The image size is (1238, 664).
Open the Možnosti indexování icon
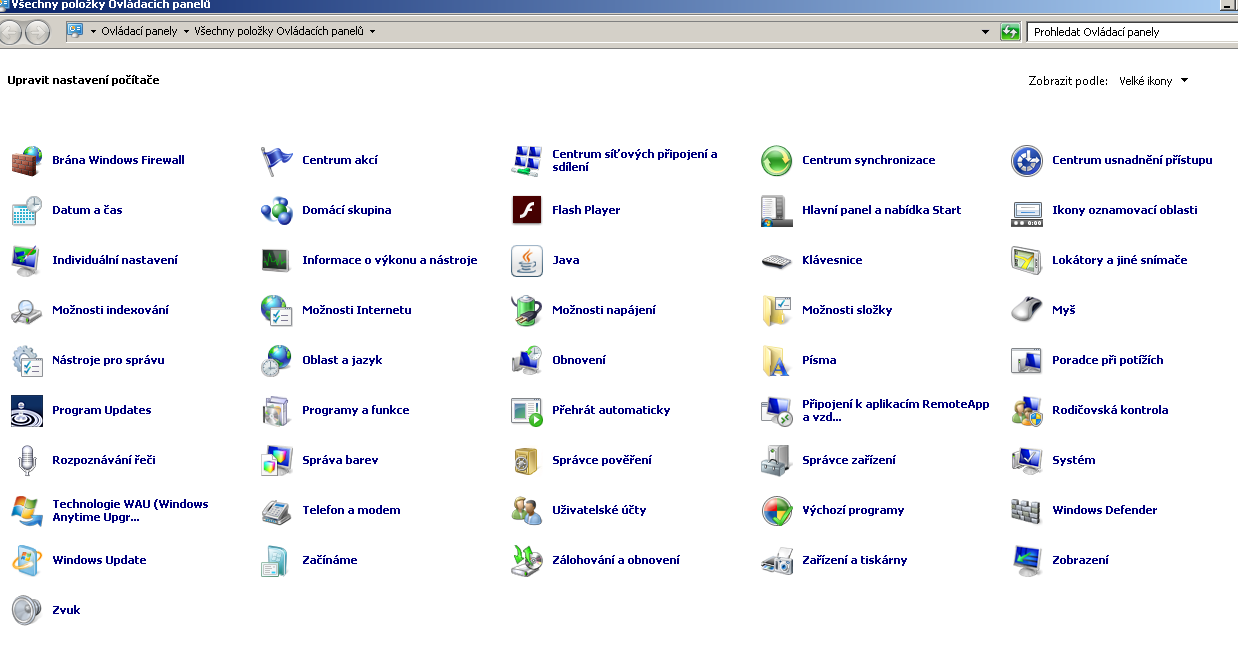pos(27,310)
